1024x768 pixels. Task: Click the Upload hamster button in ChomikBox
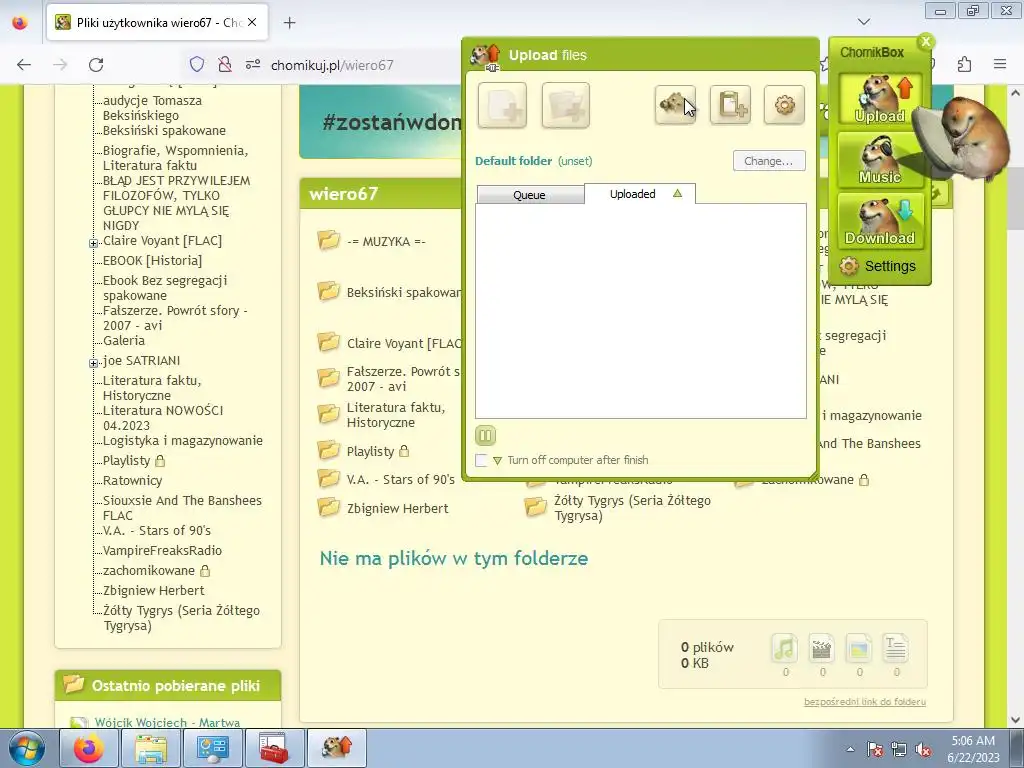click(880, 99)
